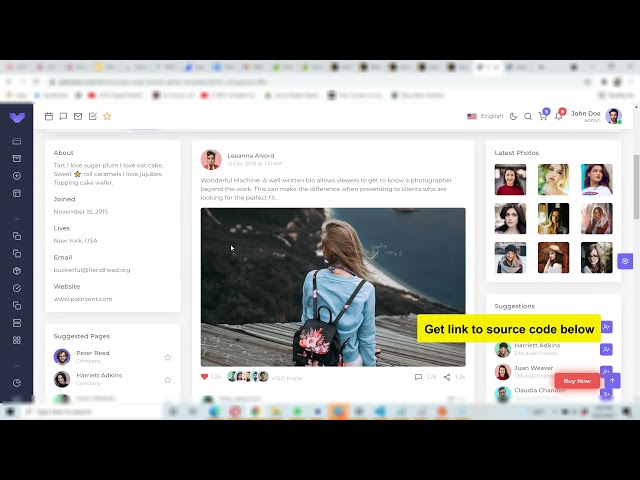The image size is (640, 480).
Task: Click the sidebar cube package icon
Action: pos(17,271)
